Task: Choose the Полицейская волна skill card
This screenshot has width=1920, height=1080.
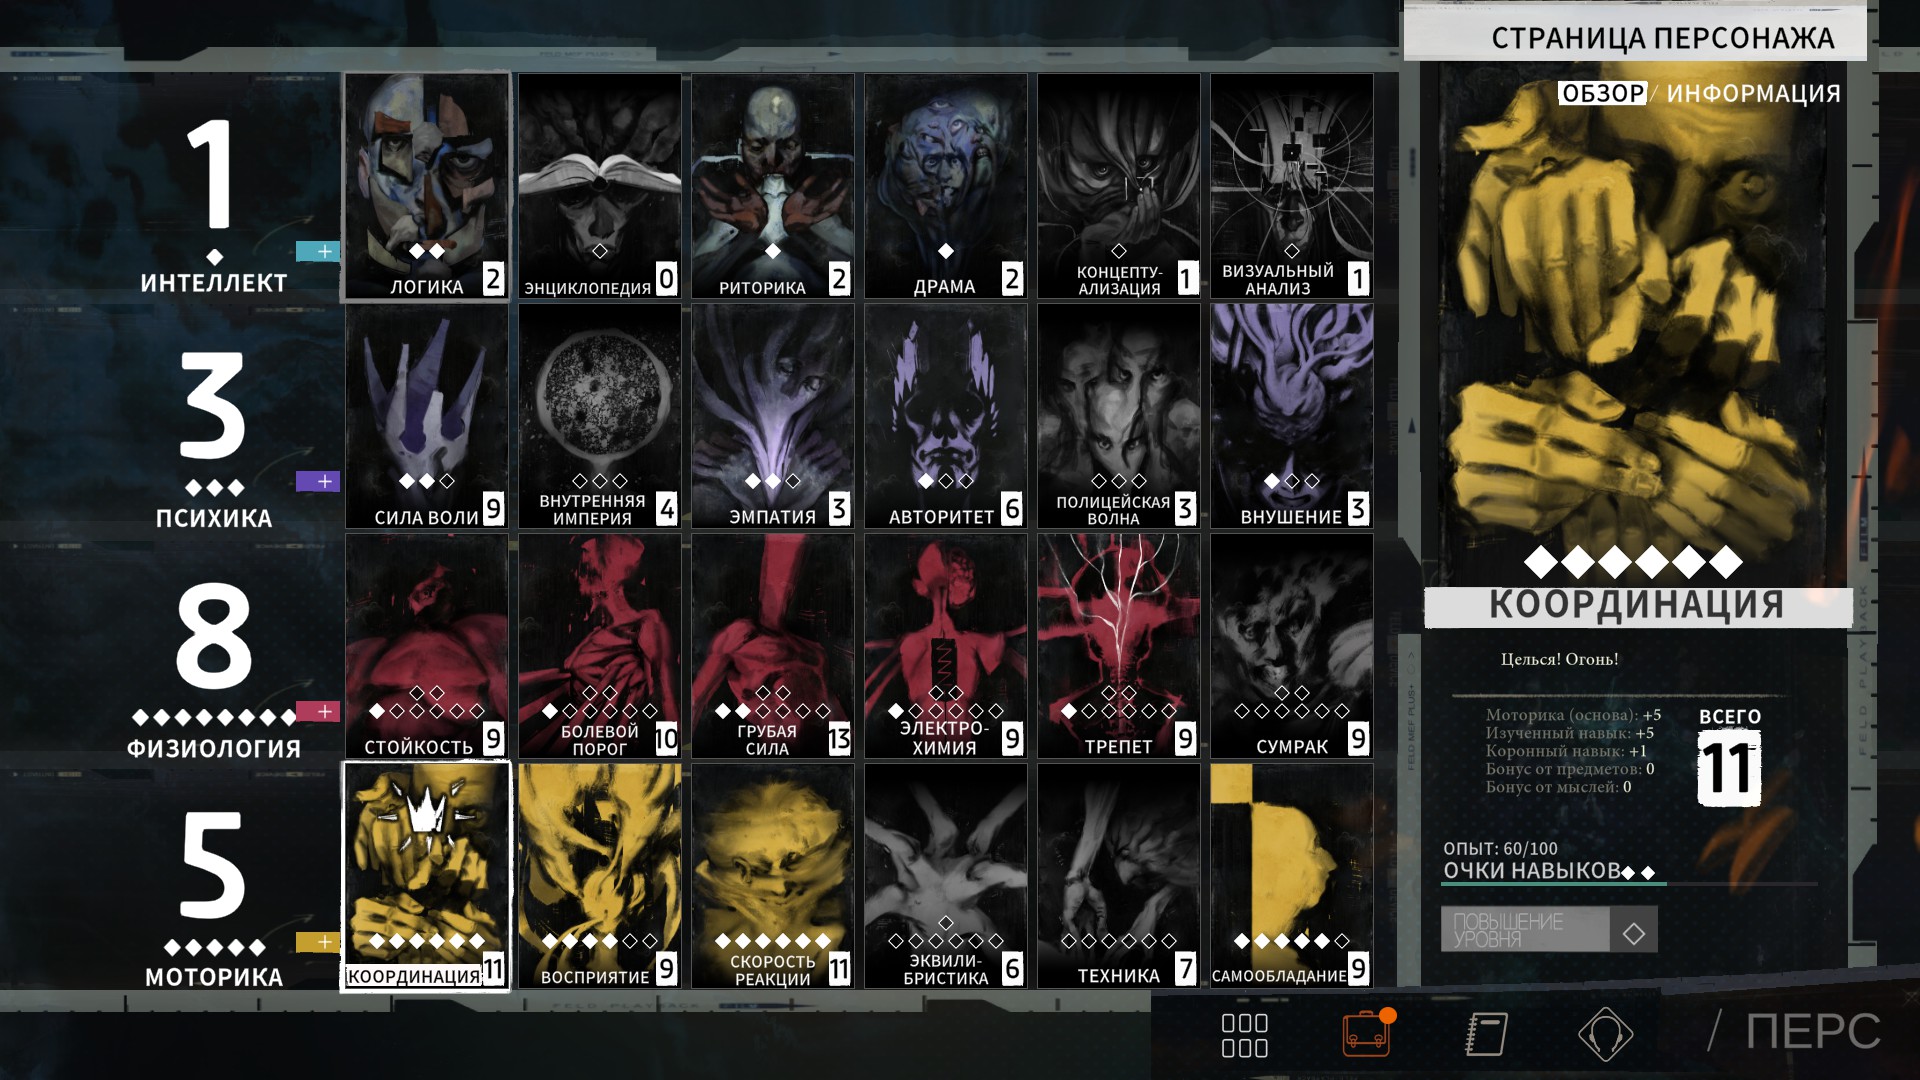Action: tap(1119, 416)
